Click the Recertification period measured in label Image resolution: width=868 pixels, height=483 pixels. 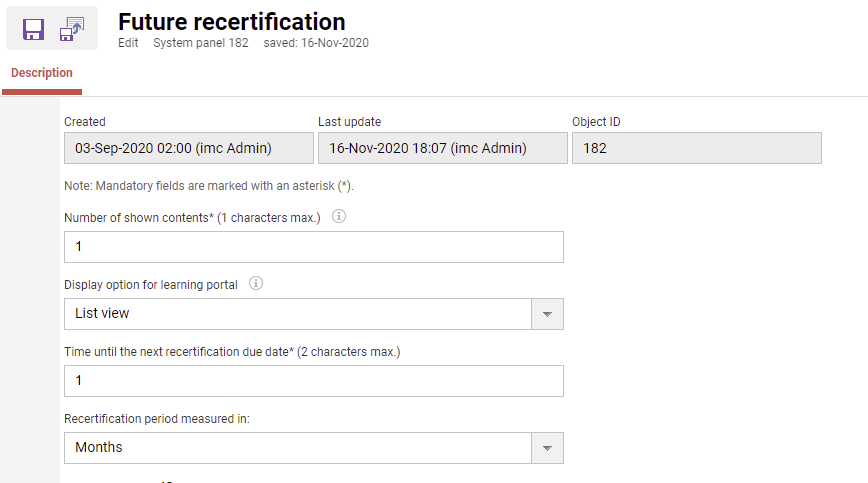pos(156,419)
